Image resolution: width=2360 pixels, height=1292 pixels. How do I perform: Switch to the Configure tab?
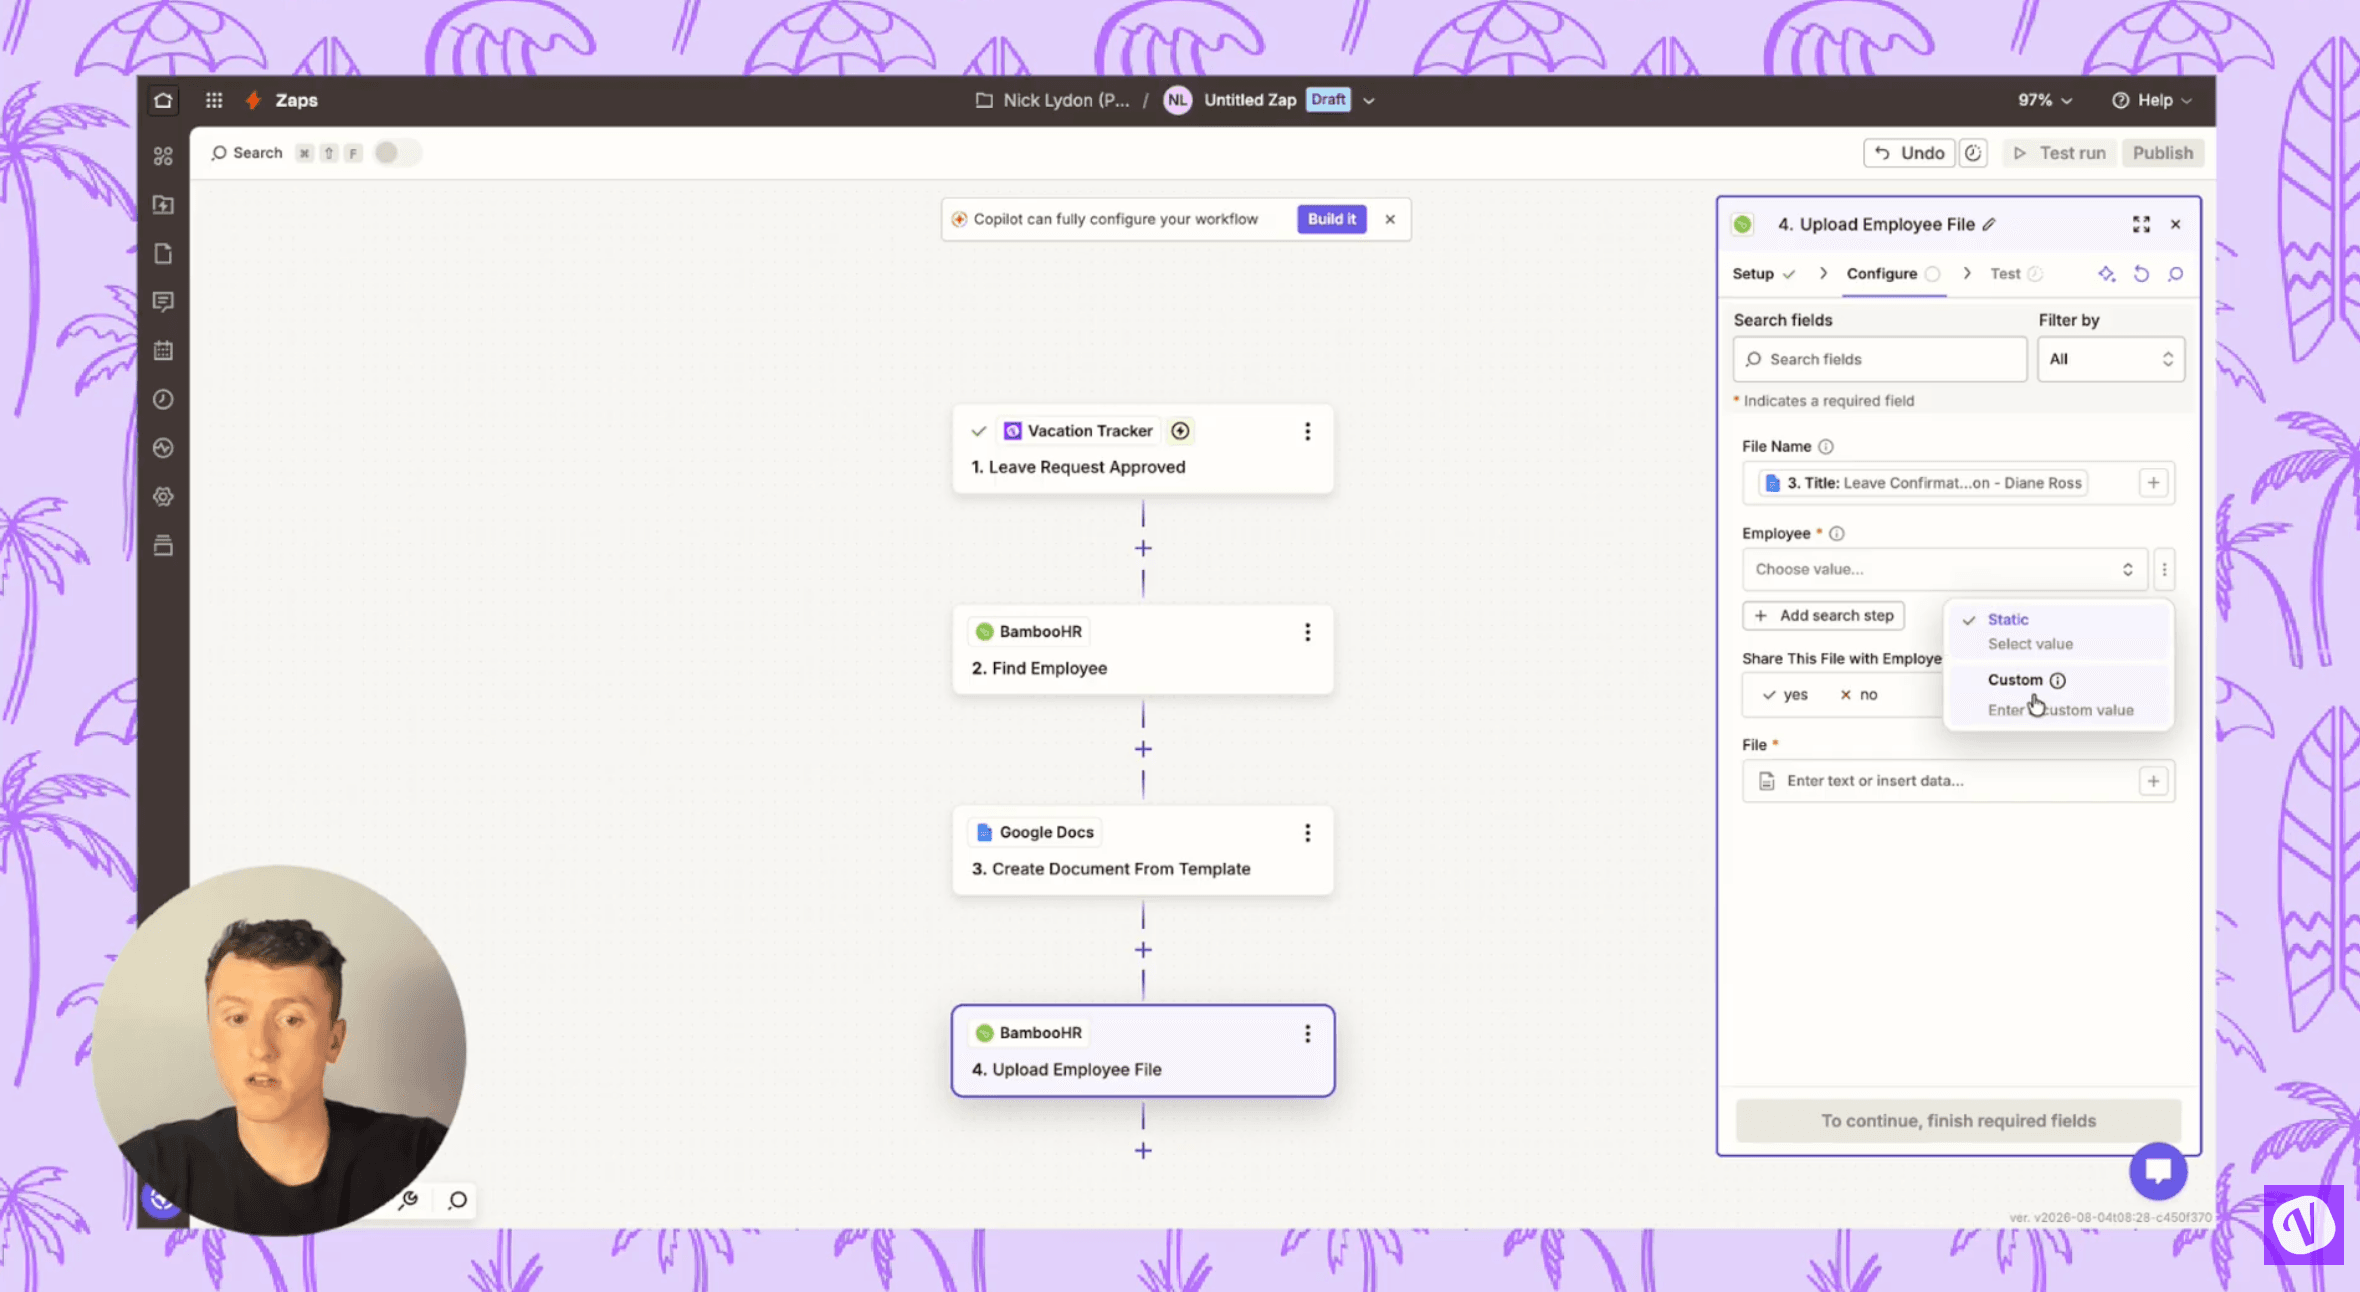click(x=1893, y=274)
